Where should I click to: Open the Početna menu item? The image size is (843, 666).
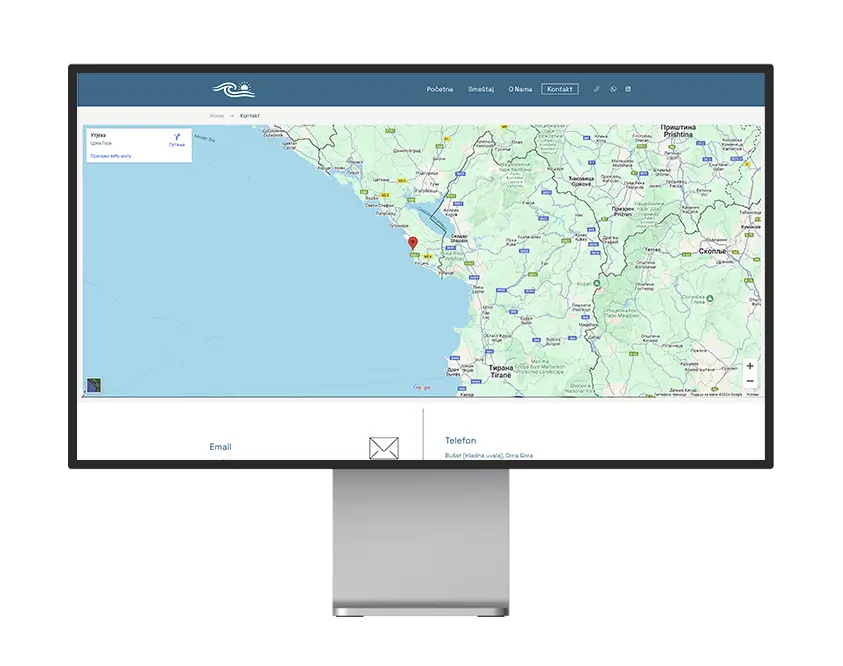pyautogui.click(x=440, y=89)
